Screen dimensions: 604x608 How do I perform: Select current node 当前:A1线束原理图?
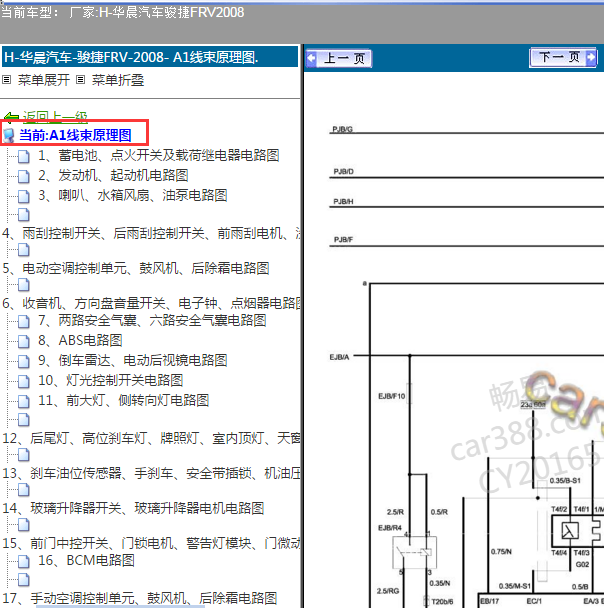click(75, 135)
